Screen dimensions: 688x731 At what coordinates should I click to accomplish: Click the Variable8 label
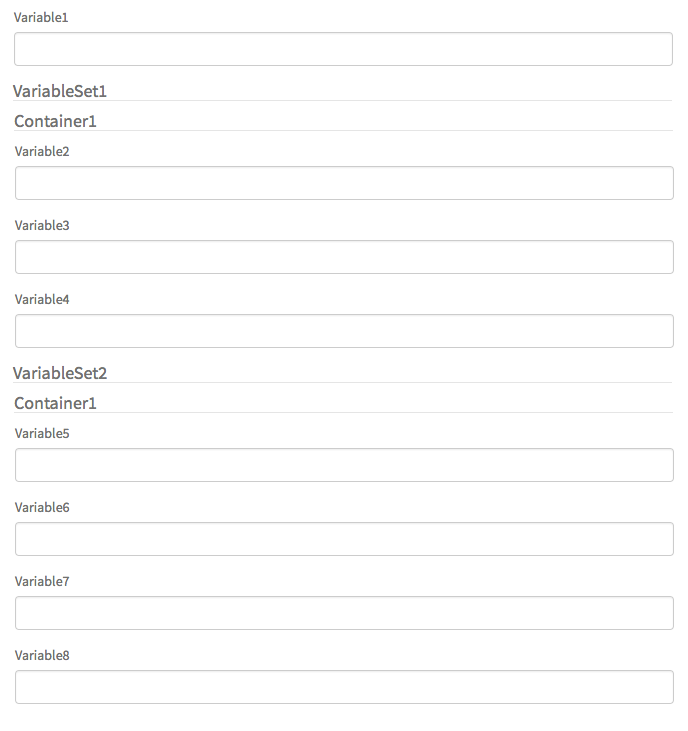tap(42, 656)
